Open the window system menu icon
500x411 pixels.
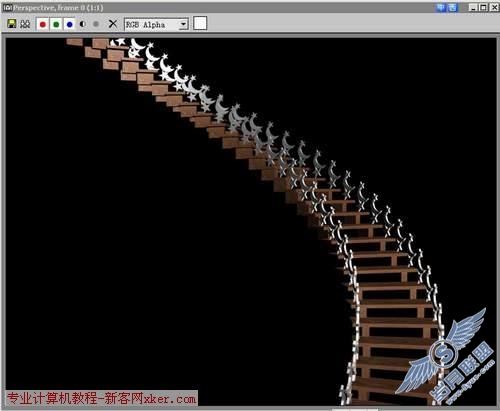coord(7,7)
